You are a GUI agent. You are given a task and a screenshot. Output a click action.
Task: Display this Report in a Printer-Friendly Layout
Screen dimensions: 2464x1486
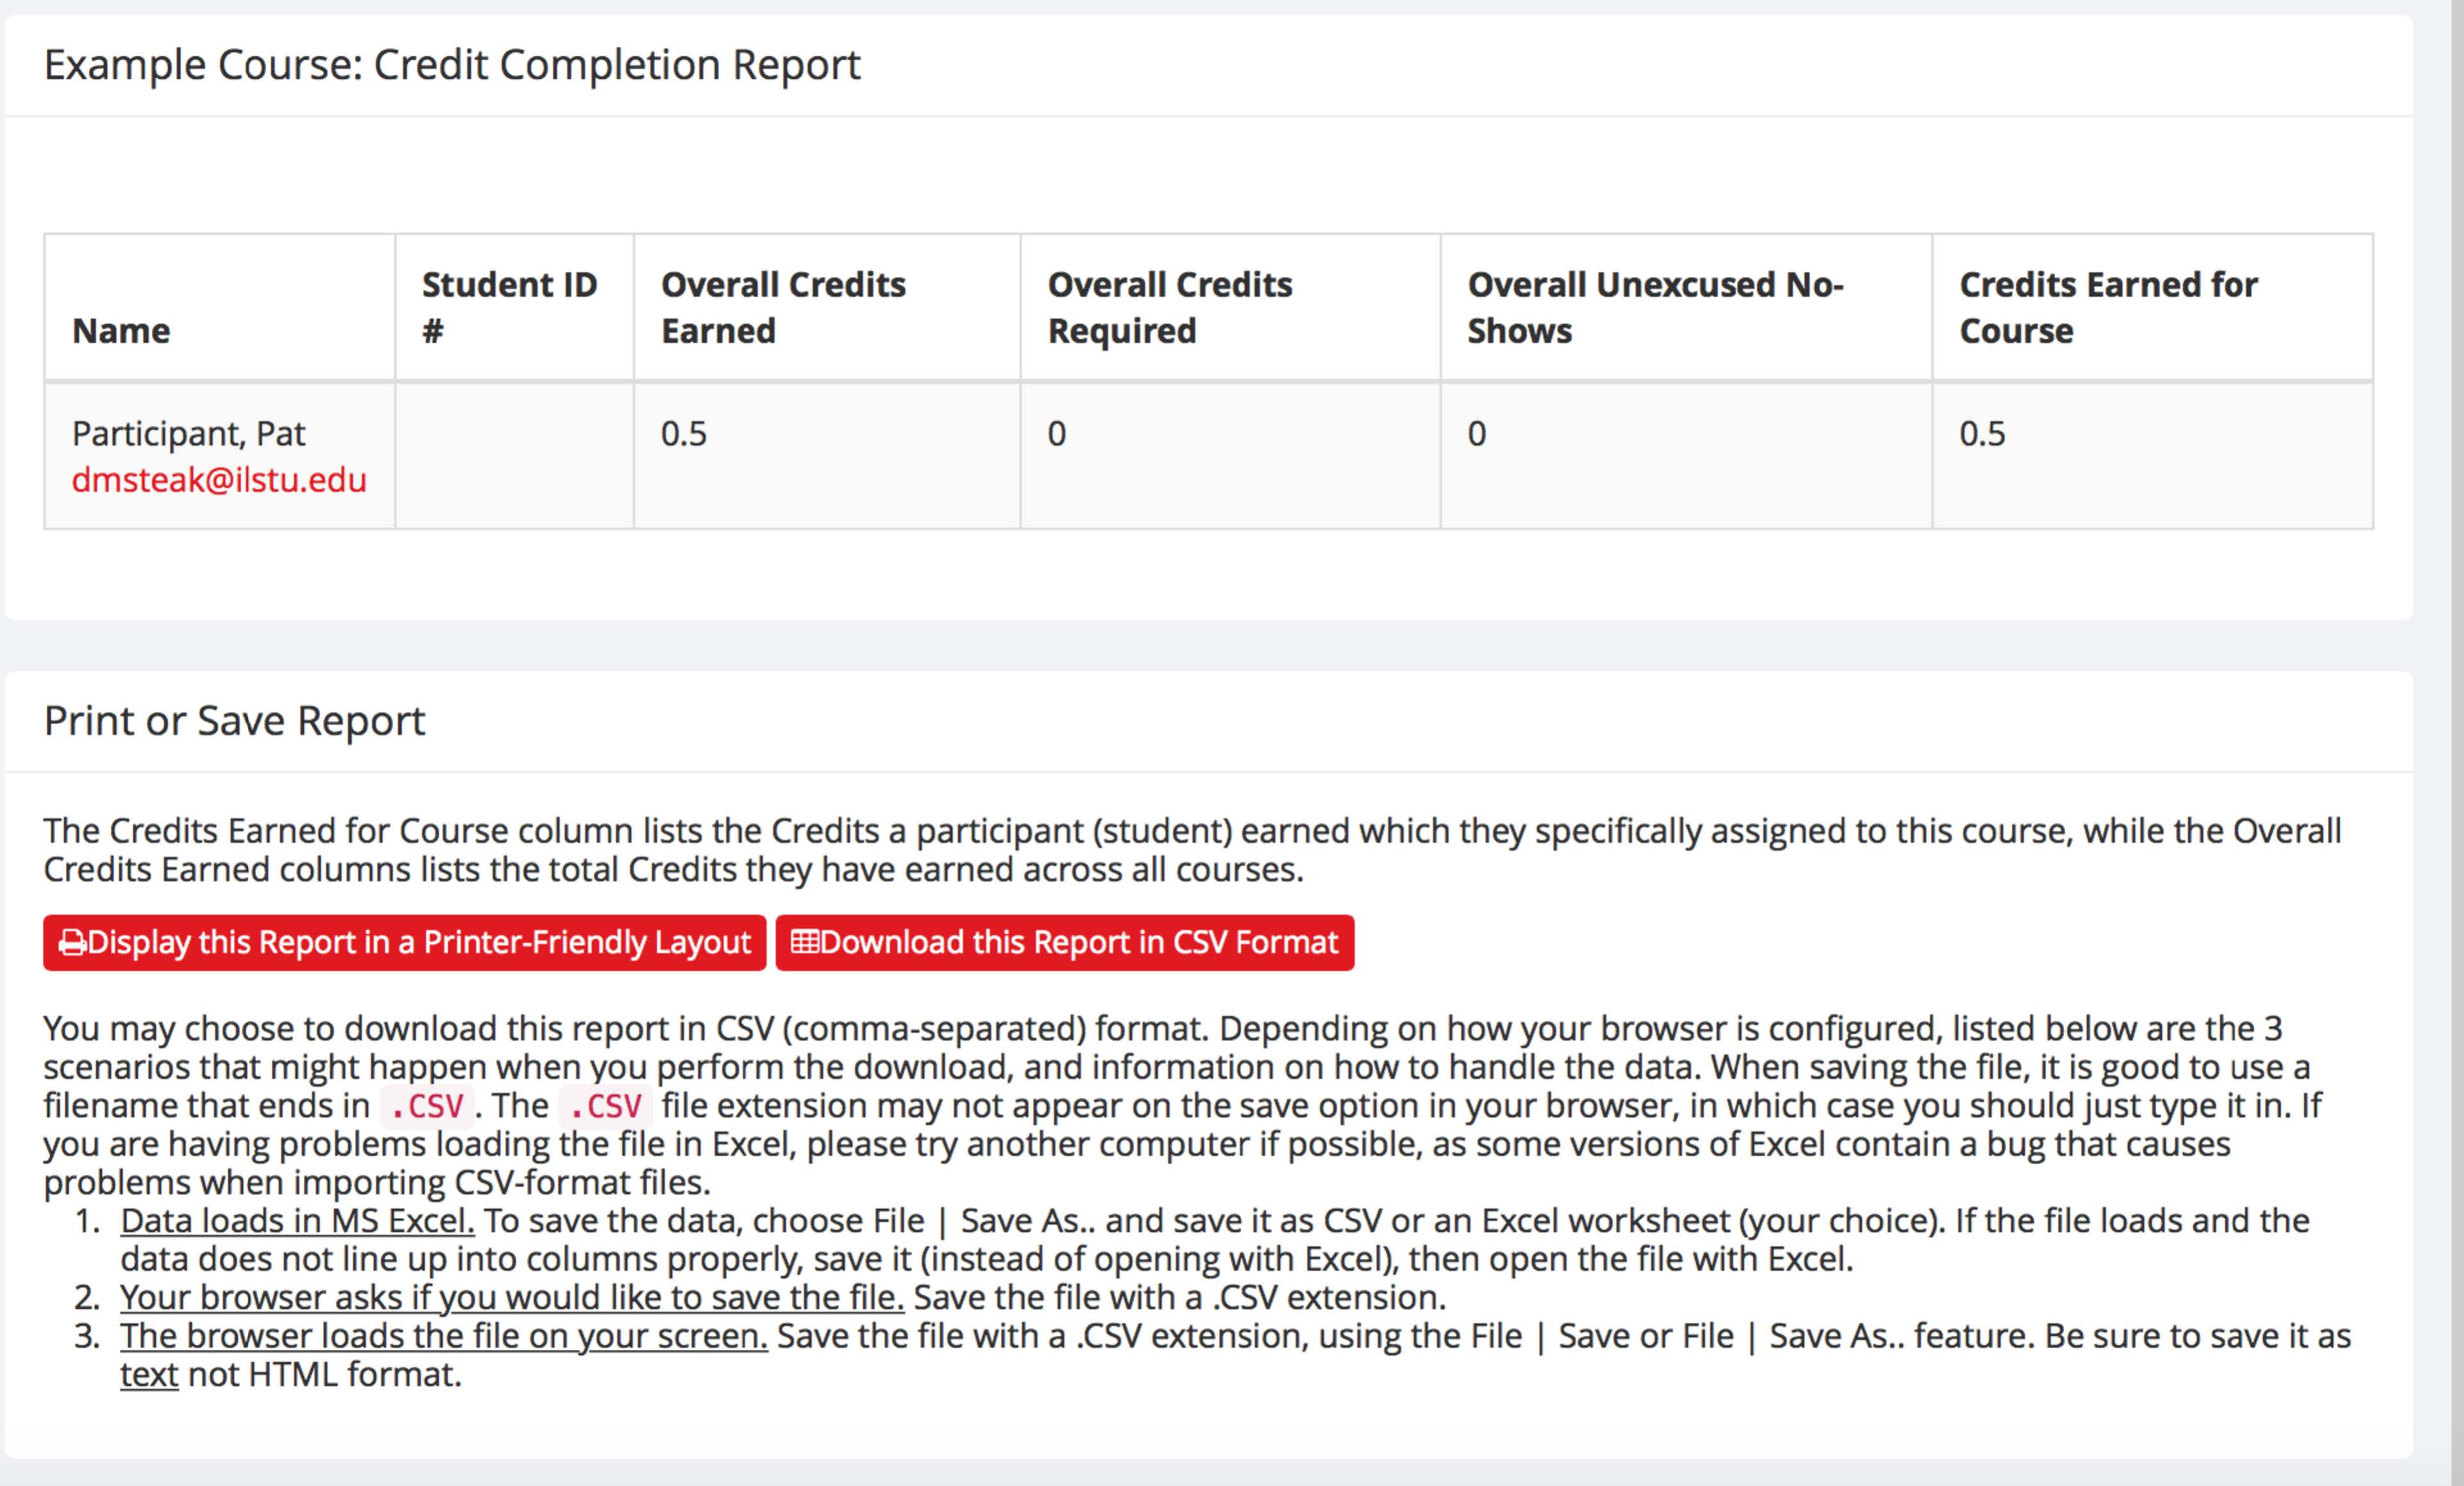(x=418, y=943)
